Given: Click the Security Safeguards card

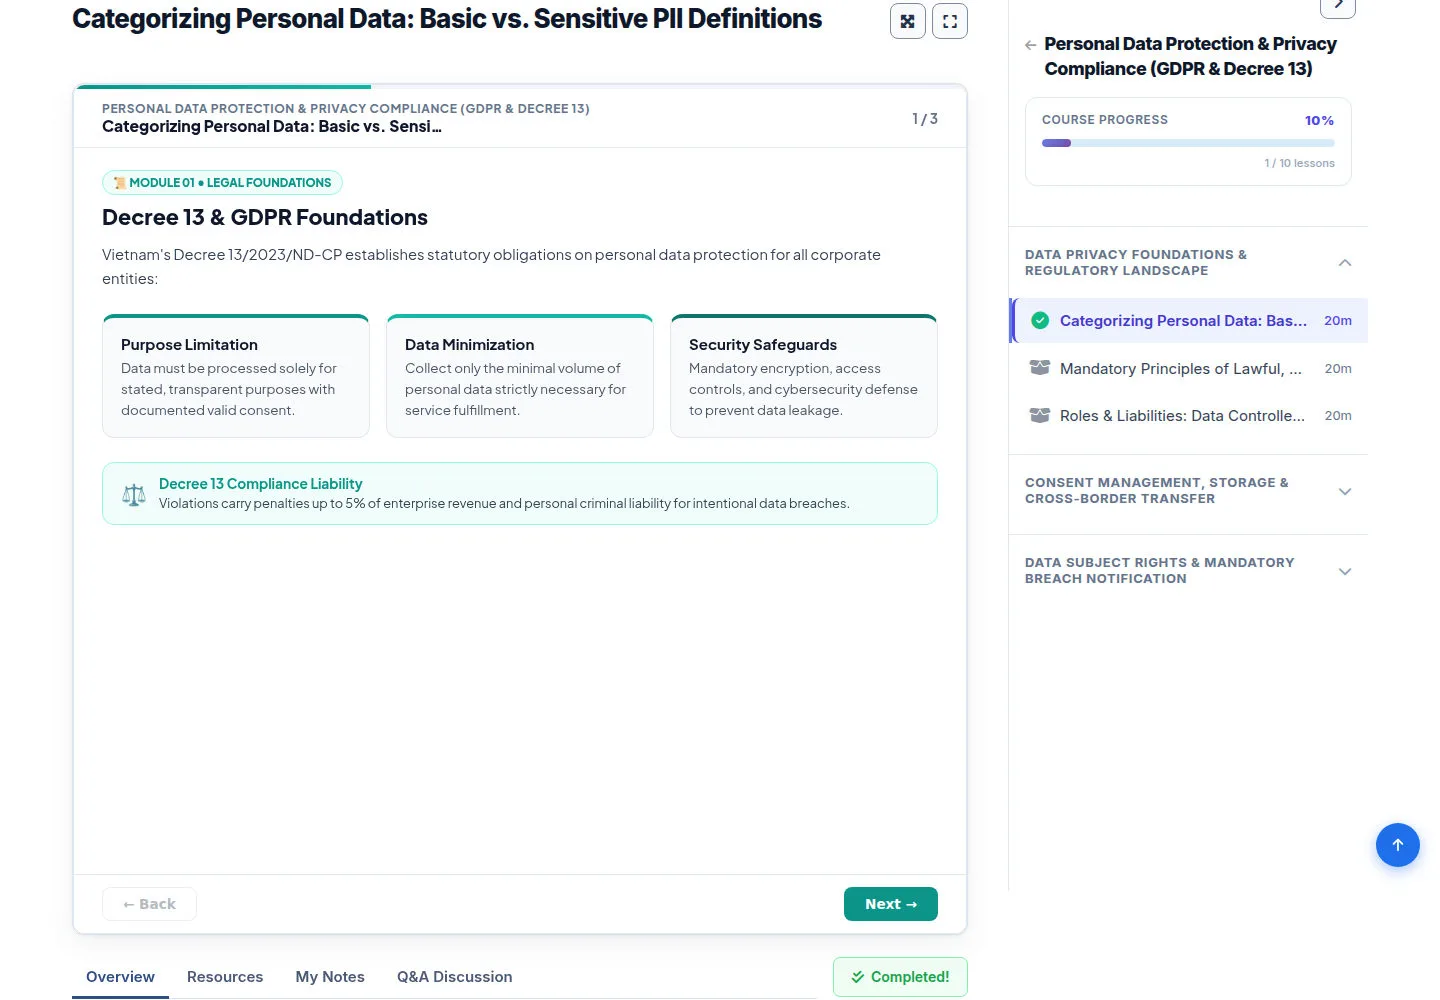Looking at the screenshot, I should pos(804,376).
